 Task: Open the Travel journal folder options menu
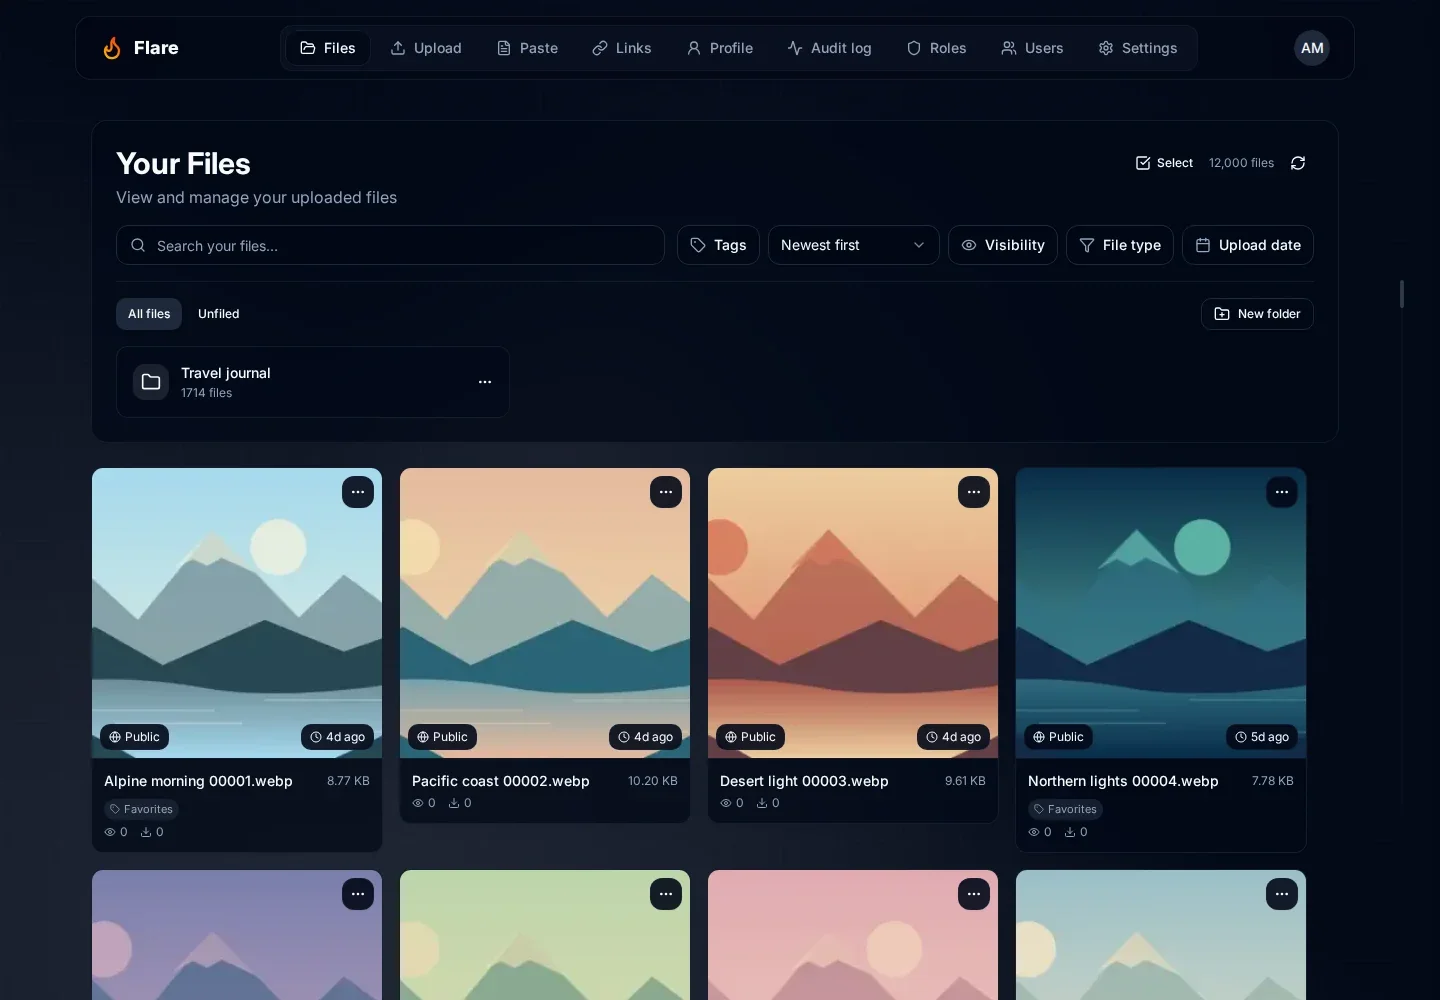coord(485,382)
